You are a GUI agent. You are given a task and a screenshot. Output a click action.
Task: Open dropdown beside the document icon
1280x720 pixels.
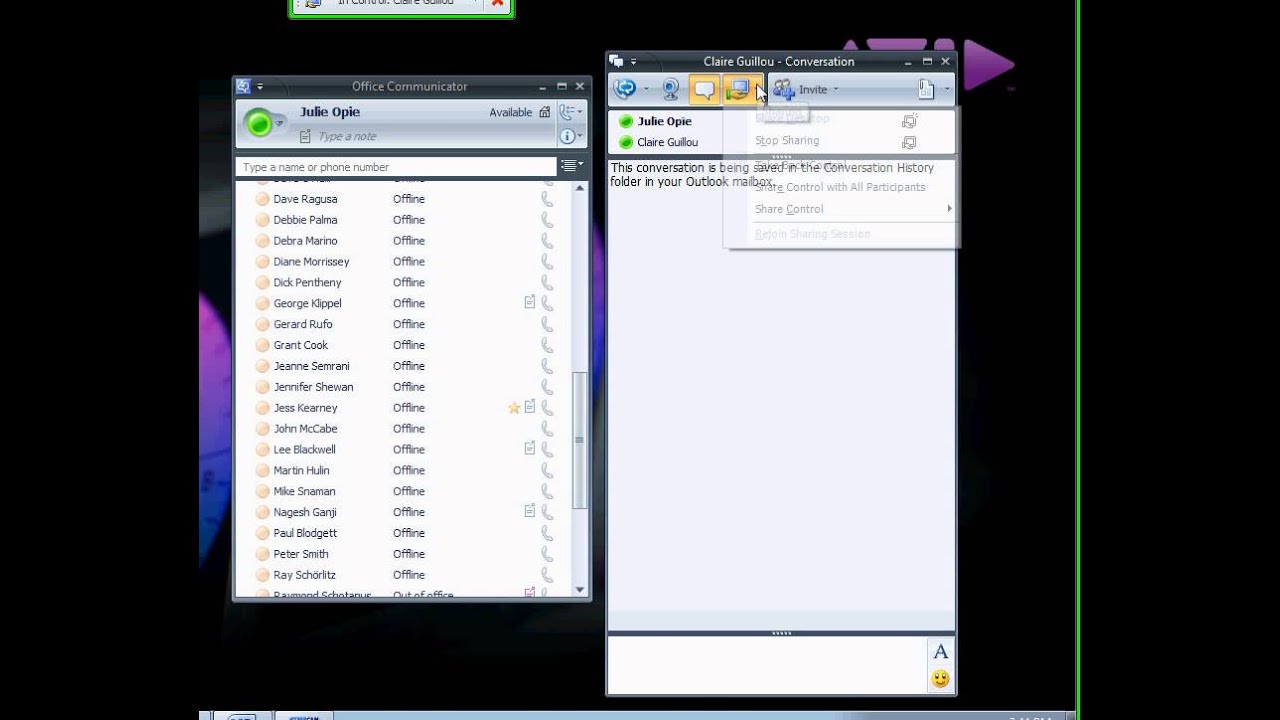pos(947,89)
